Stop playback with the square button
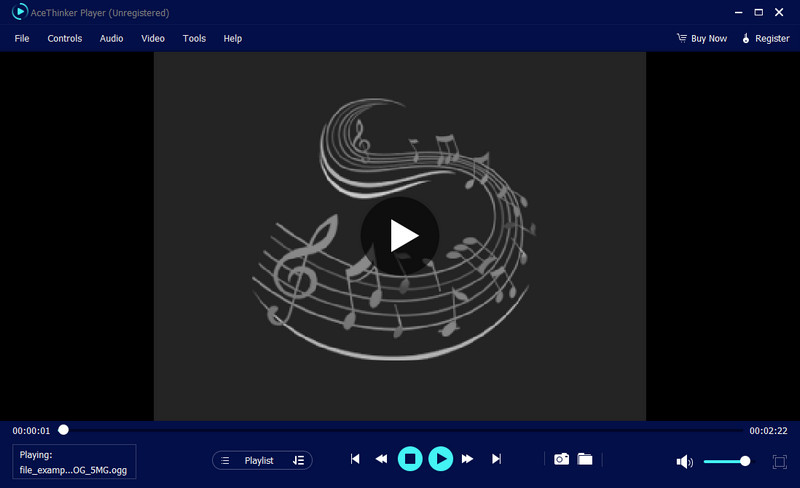This screenshot has height=488, width=800. pyautogui.click(x=410, y=459)
